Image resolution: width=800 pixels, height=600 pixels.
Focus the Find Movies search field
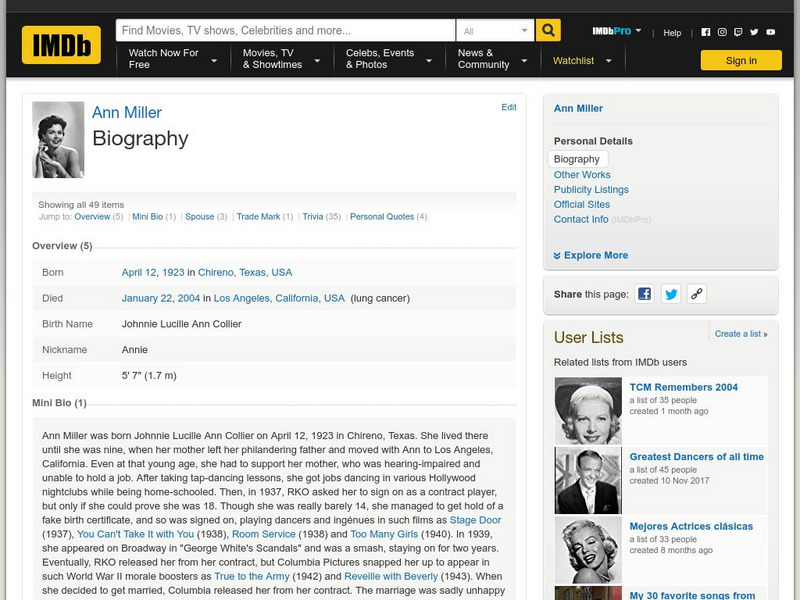click(x=286, y=31)
